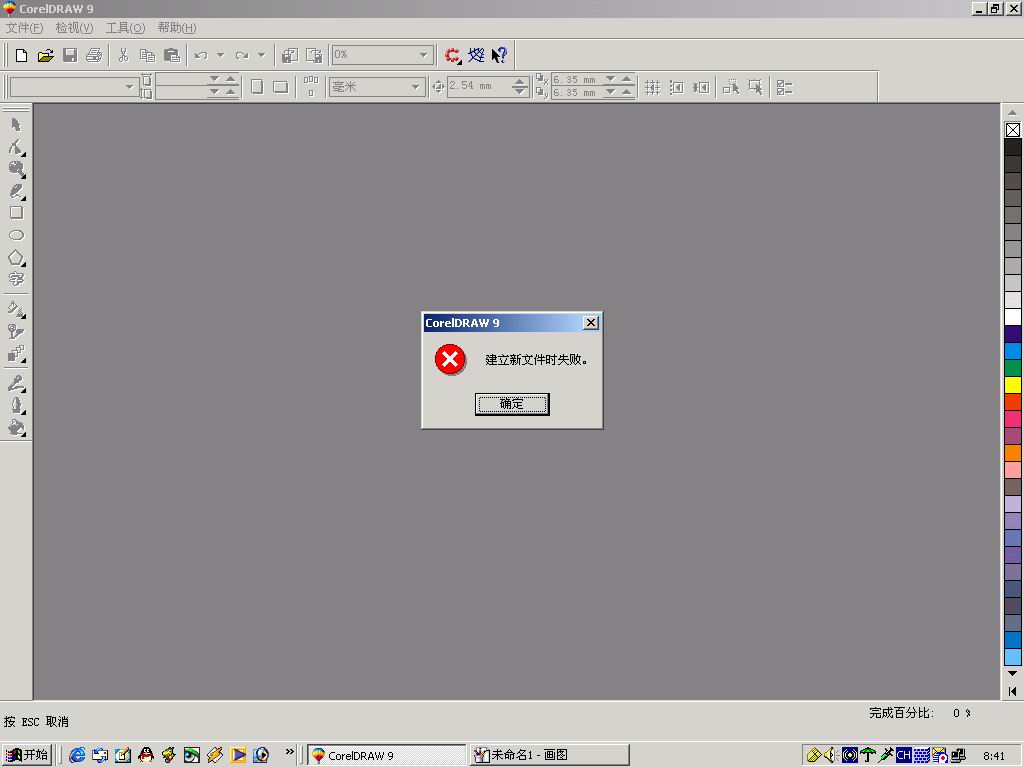The image size is (1024, 768).
Task: Open the Windows 开始 Start button
Action: point(27,755)
